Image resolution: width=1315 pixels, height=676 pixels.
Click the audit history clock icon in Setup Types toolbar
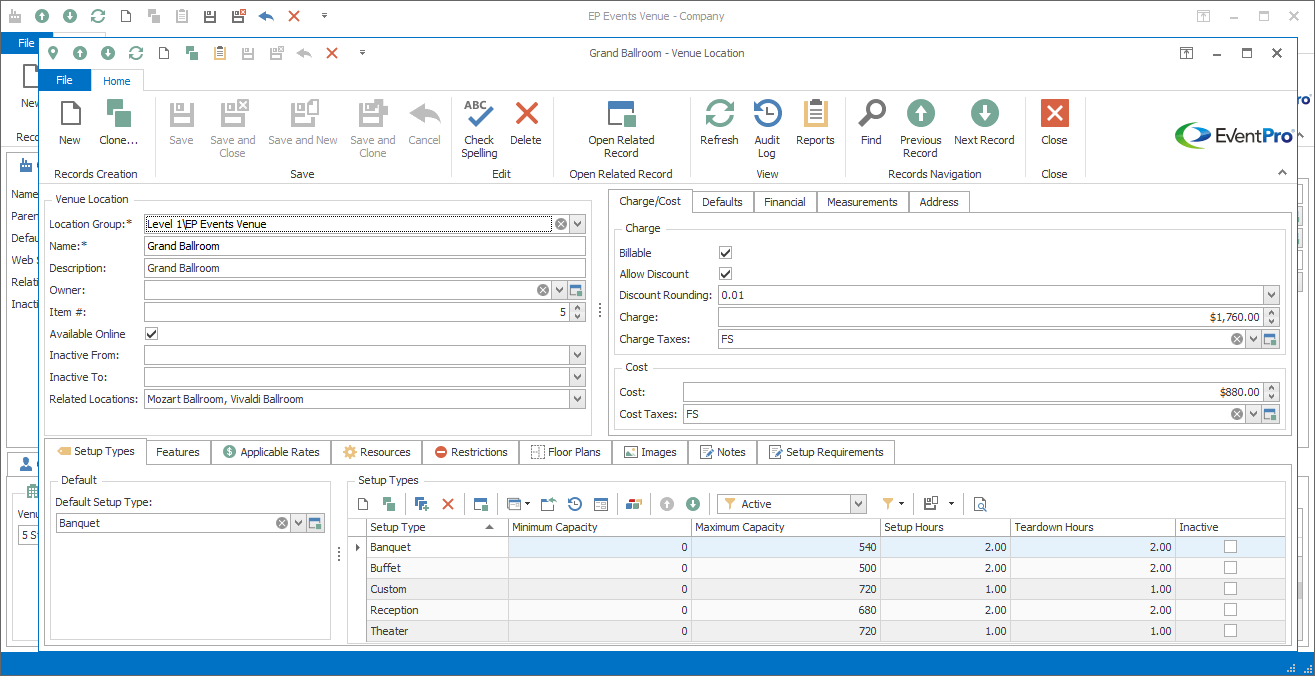coord(575,504)
